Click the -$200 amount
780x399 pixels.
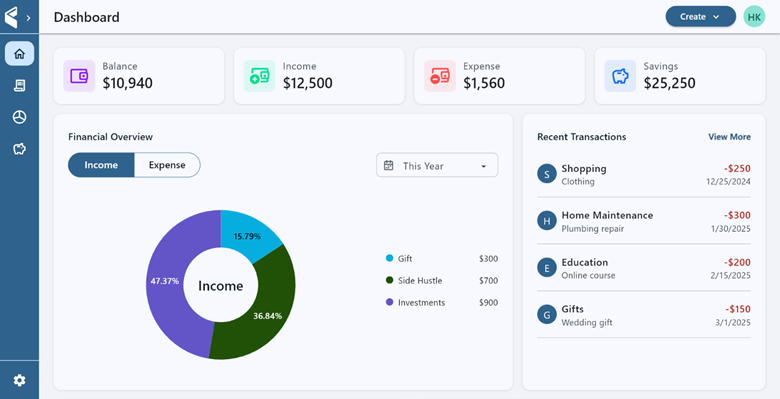737,262
